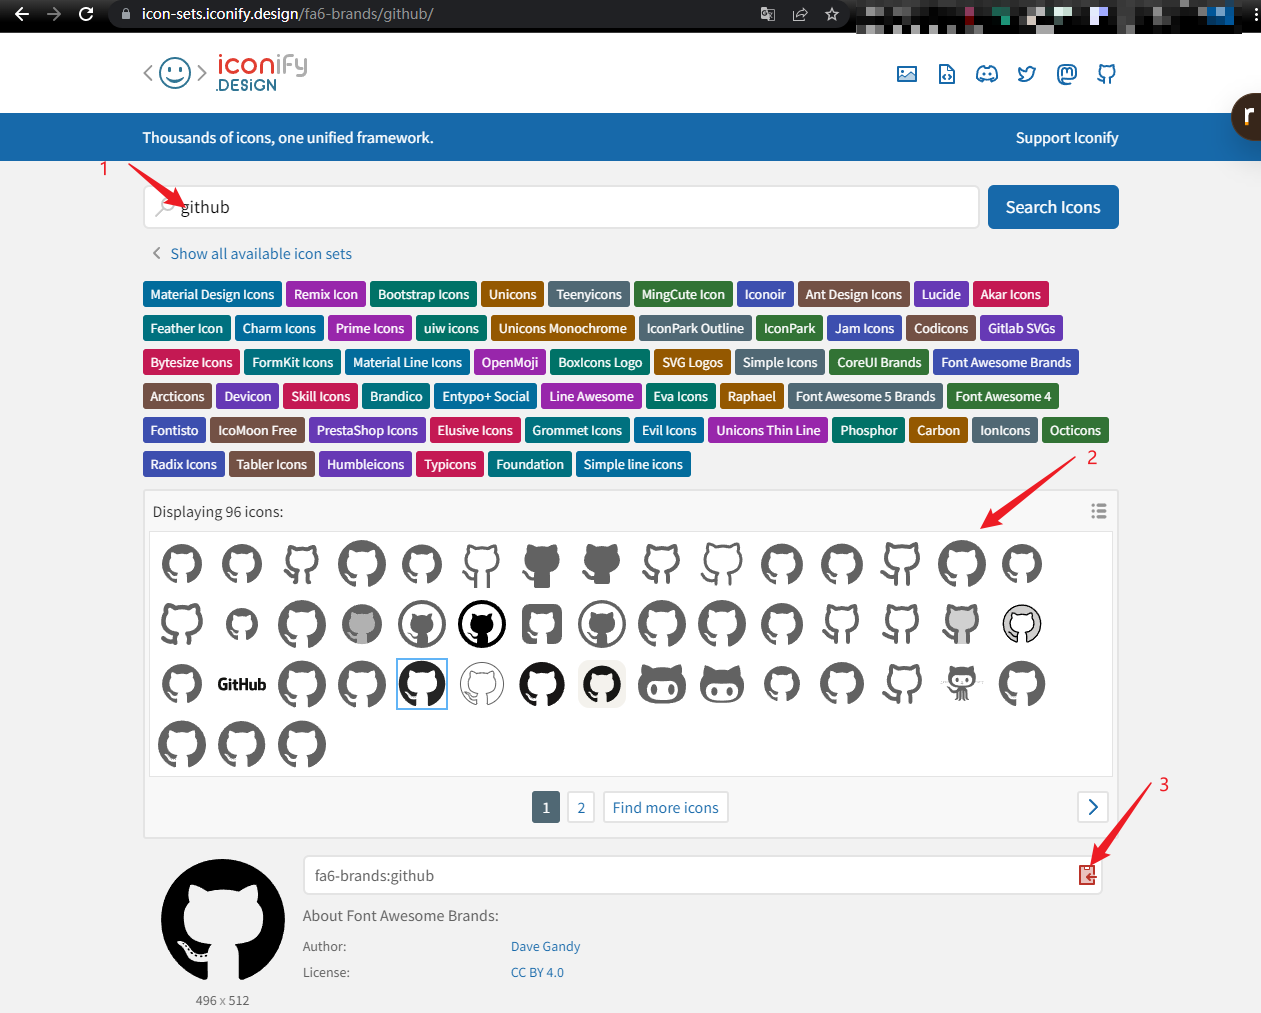1261x1013 pixels.
Task: Filter by Ant Design Icons set
Action: pyautogui.click(x=853, y=294)
